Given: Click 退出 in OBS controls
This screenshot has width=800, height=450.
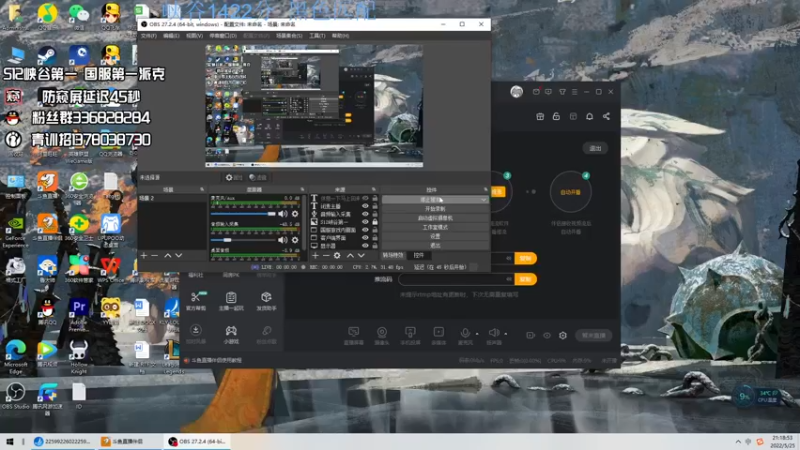Looking at the screenshot, I should 435,246.
